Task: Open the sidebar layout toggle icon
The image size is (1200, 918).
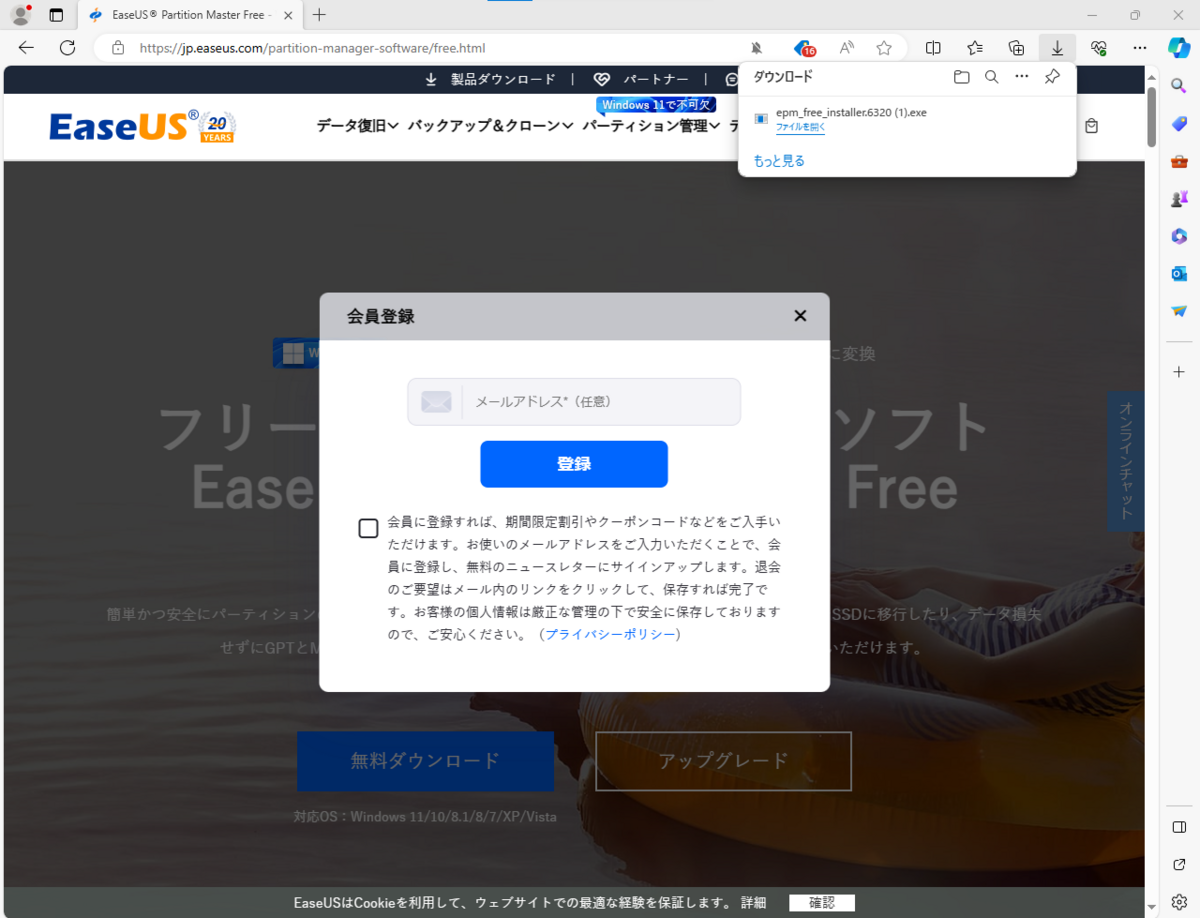Action: coord(1179,827)
